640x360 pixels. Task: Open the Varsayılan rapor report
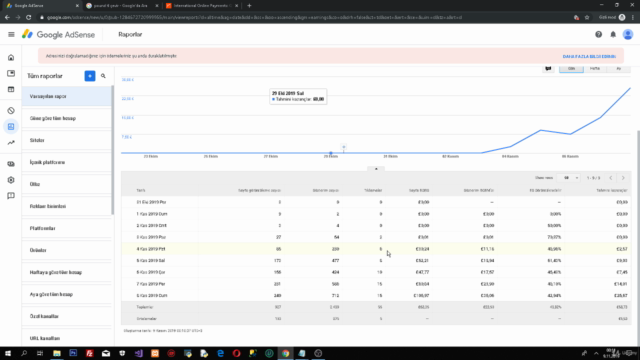coord(67,96)
